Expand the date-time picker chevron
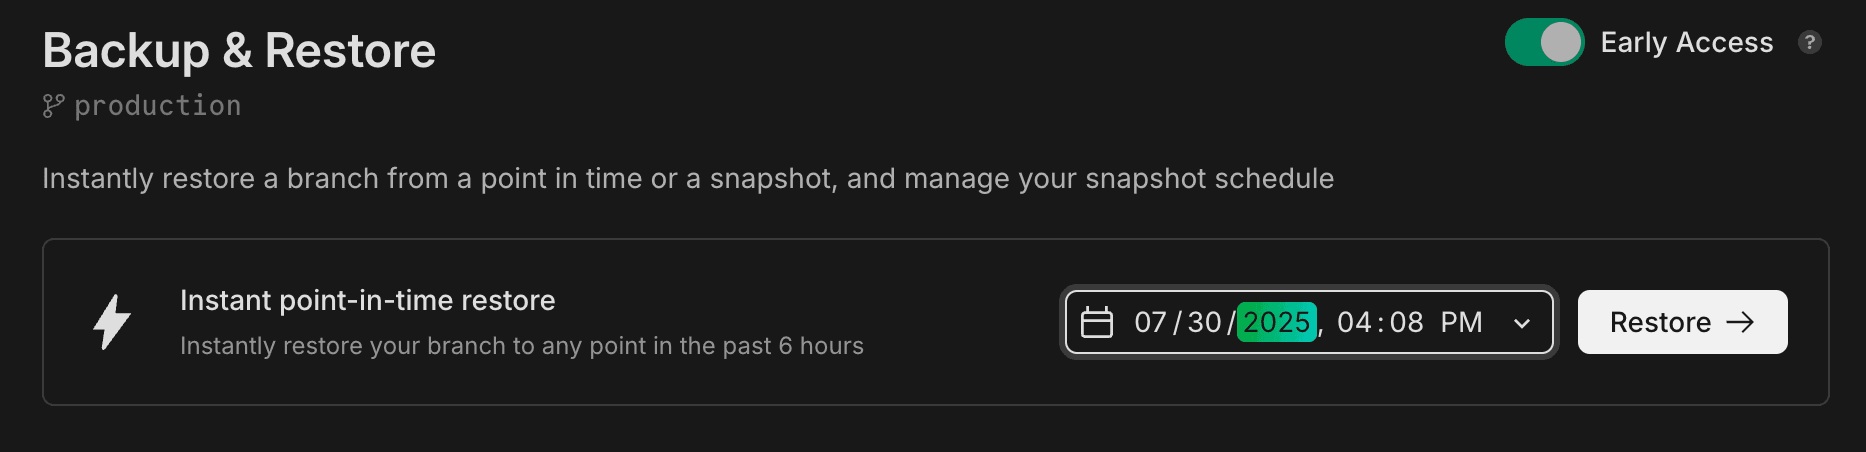Screen dimensions: 1866x452 1522,323
